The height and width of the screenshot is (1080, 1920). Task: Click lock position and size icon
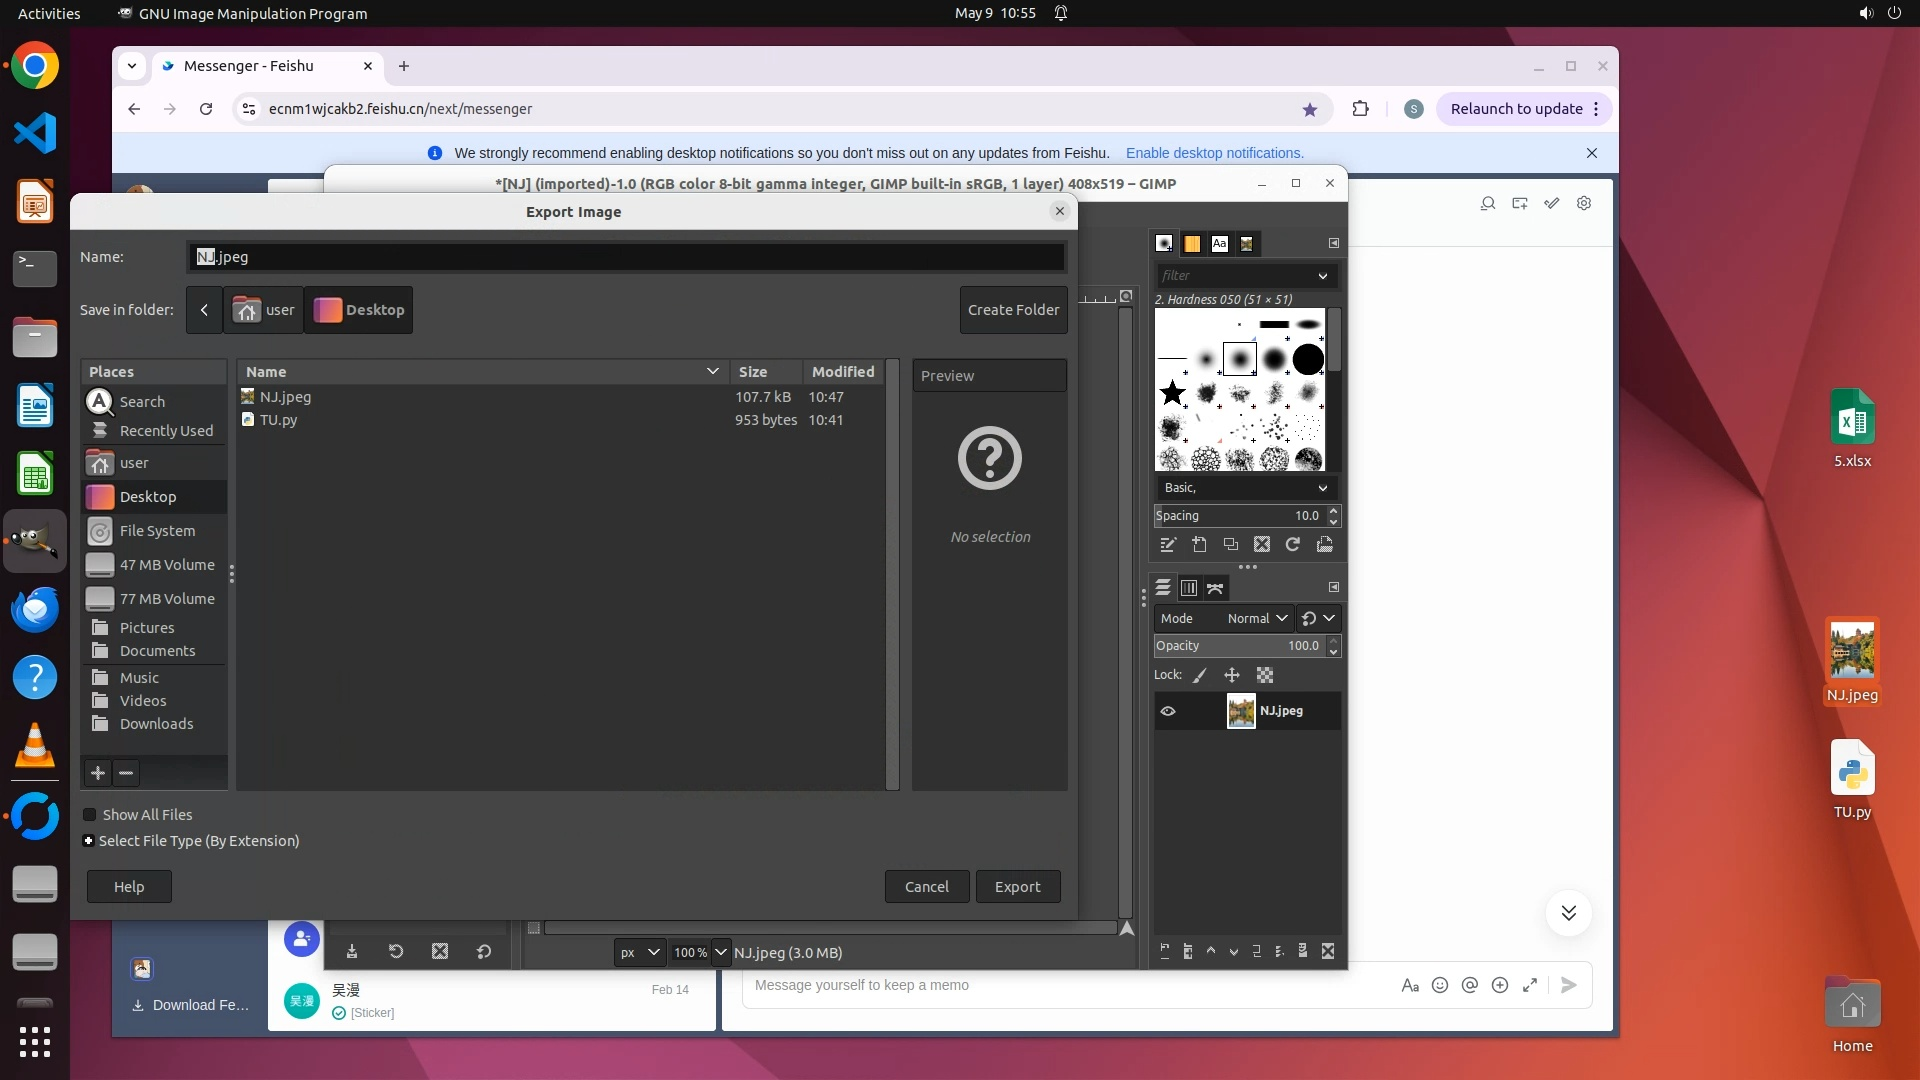pos(1232,676)
